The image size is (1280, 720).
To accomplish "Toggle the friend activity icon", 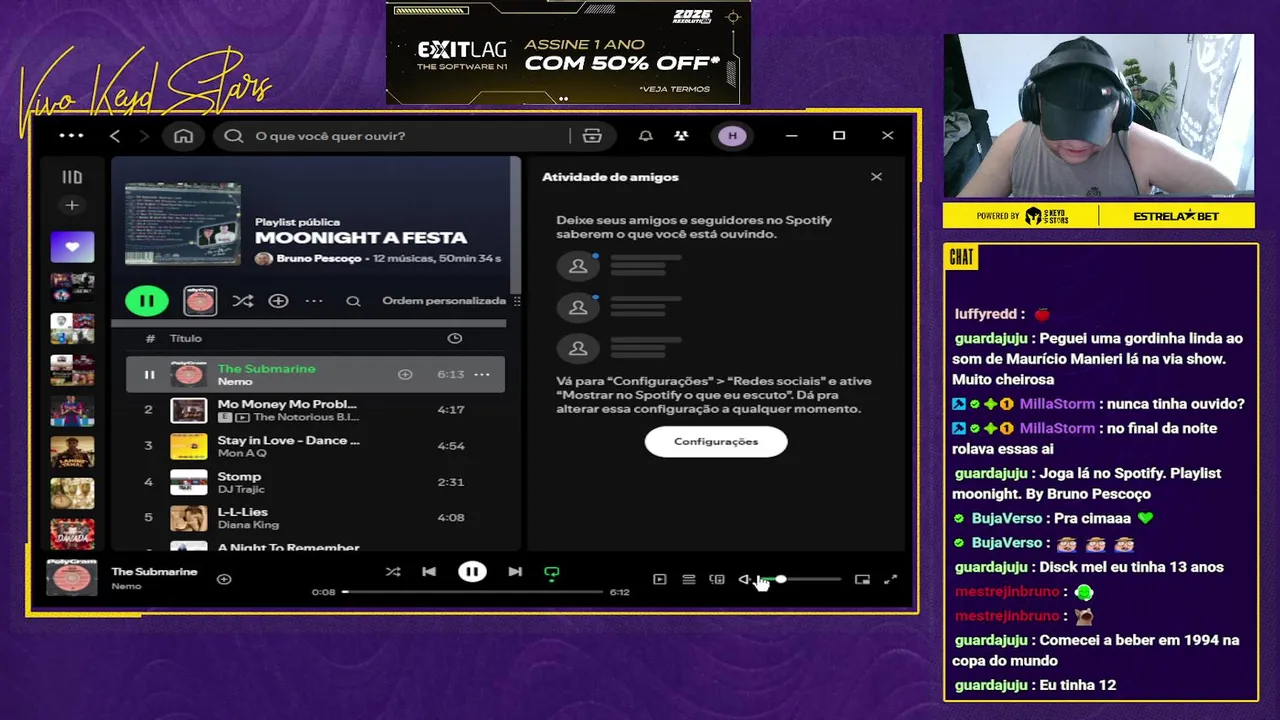I will 681,136.
